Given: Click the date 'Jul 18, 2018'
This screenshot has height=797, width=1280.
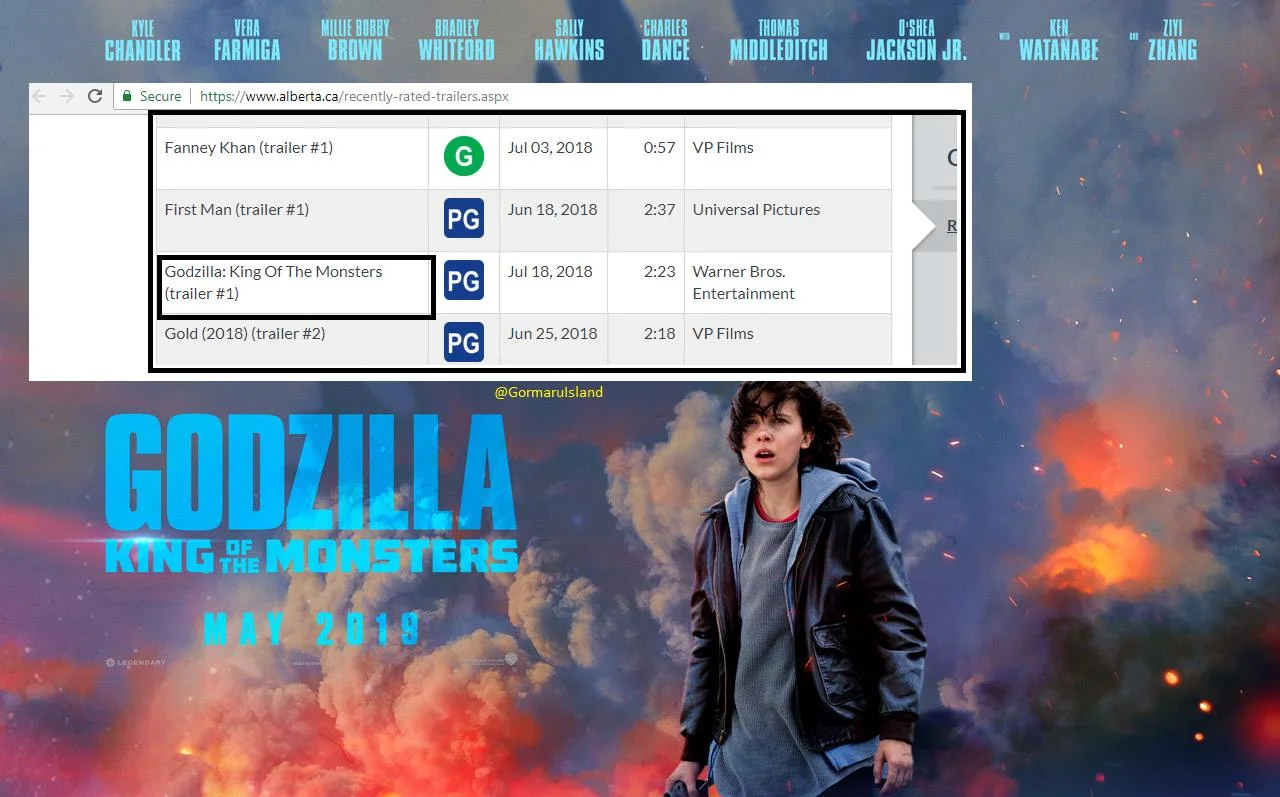Looking at the screenshot, I should pyautogui.click(x=550, y=272).
